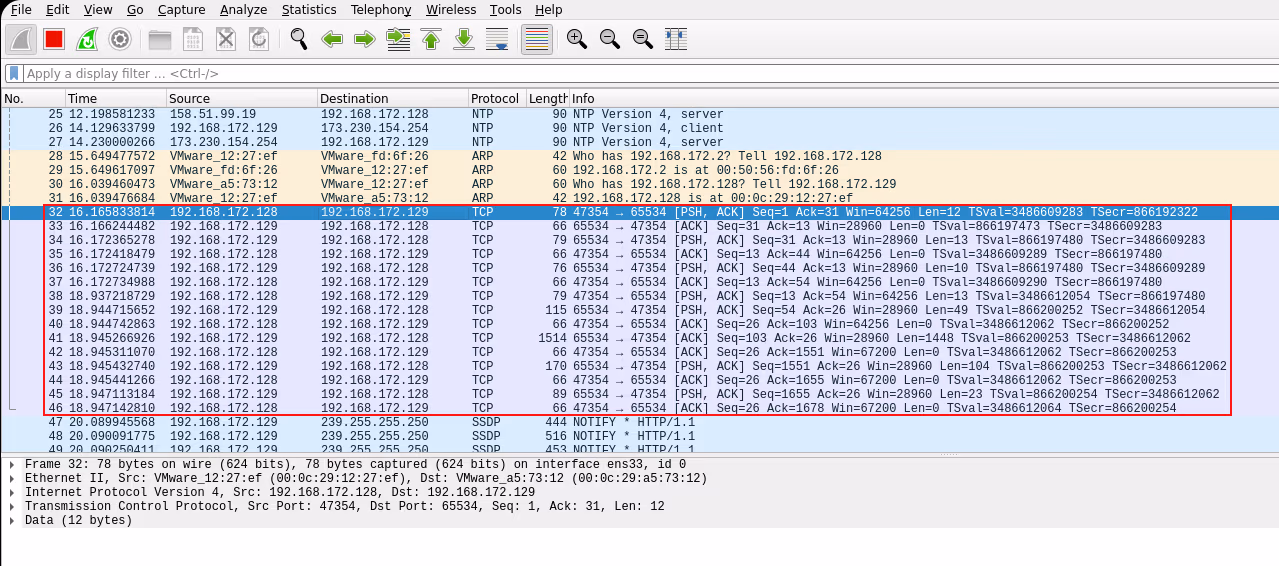The width and height of the screenshot is (1279, 566).
Task: Open the Tools menu
Action: coord(506,10)
